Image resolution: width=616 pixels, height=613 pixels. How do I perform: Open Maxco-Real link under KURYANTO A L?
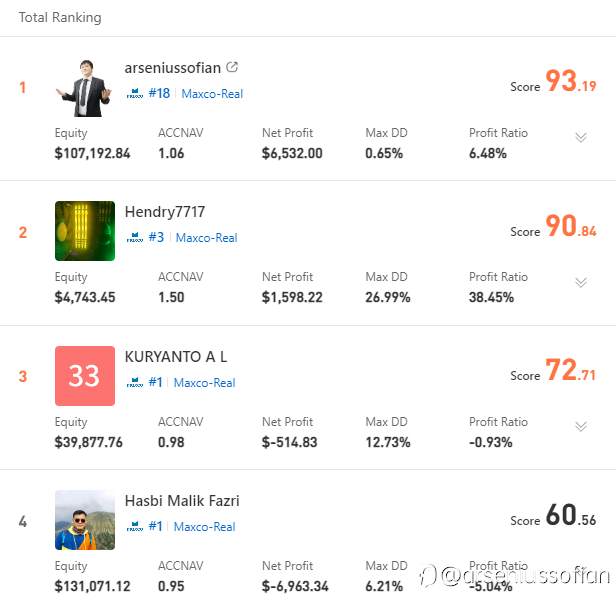(204, 382)
